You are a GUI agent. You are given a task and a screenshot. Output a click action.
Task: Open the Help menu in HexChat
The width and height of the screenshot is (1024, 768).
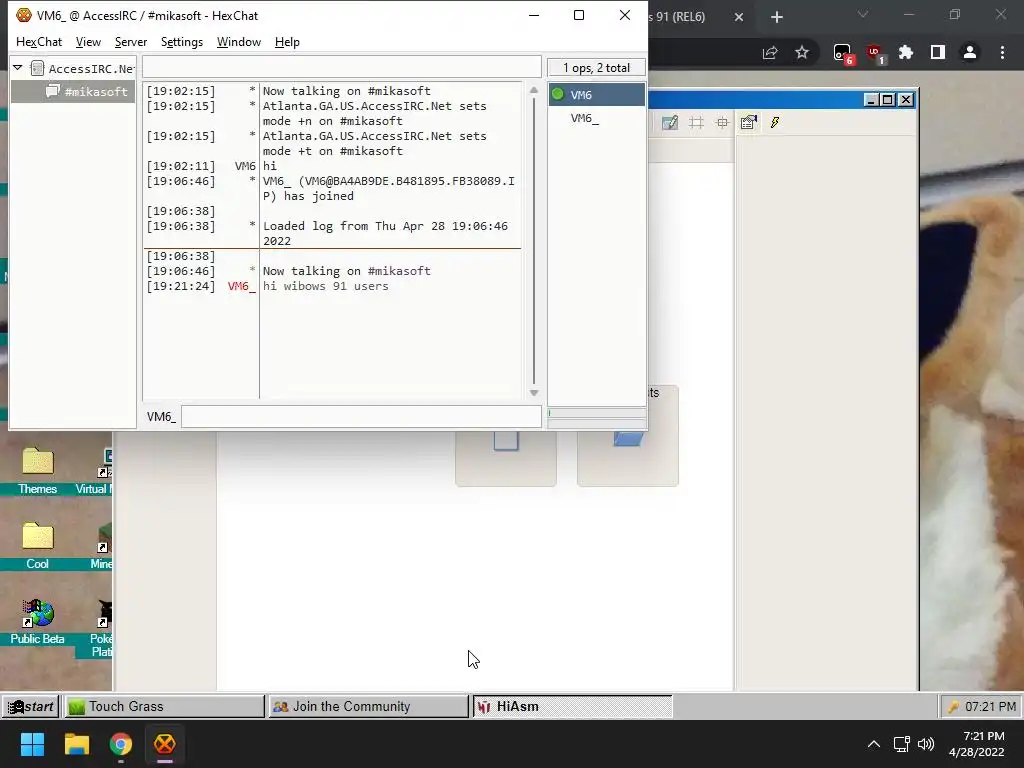[x=287, y=42]
